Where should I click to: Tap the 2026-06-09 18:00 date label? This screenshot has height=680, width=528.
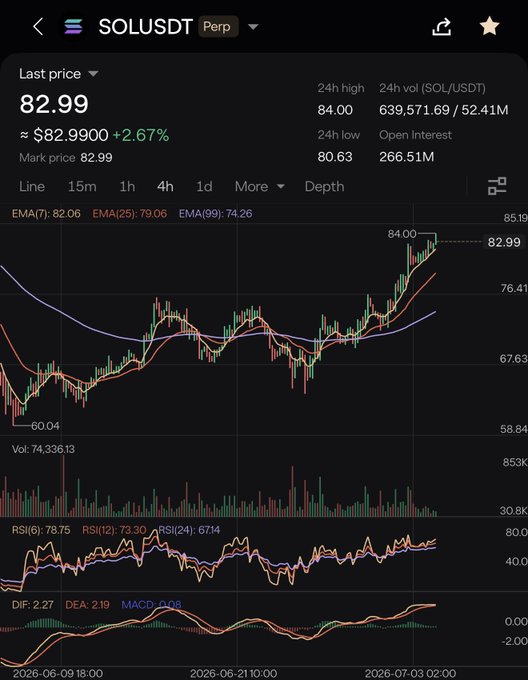[58, 673]
